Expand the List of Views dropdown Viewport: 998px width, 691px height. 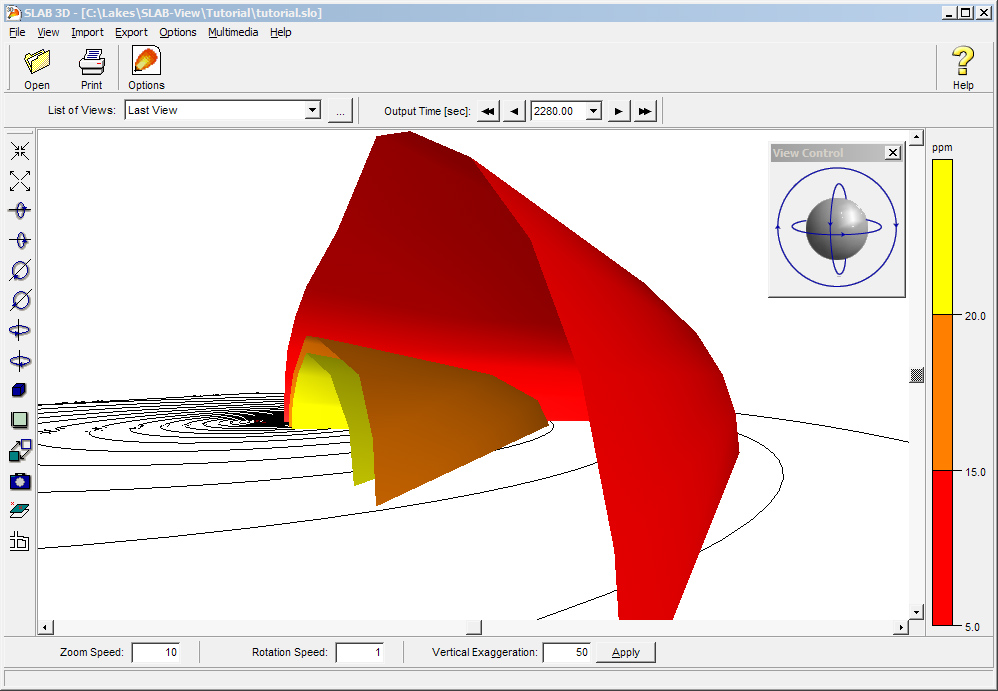coord(312,110)
